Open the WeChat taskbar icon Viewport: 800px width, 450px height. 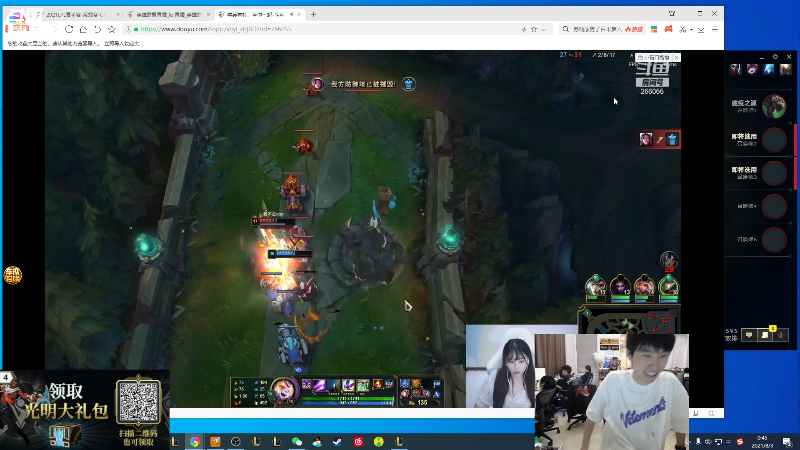tap(297, 441)
